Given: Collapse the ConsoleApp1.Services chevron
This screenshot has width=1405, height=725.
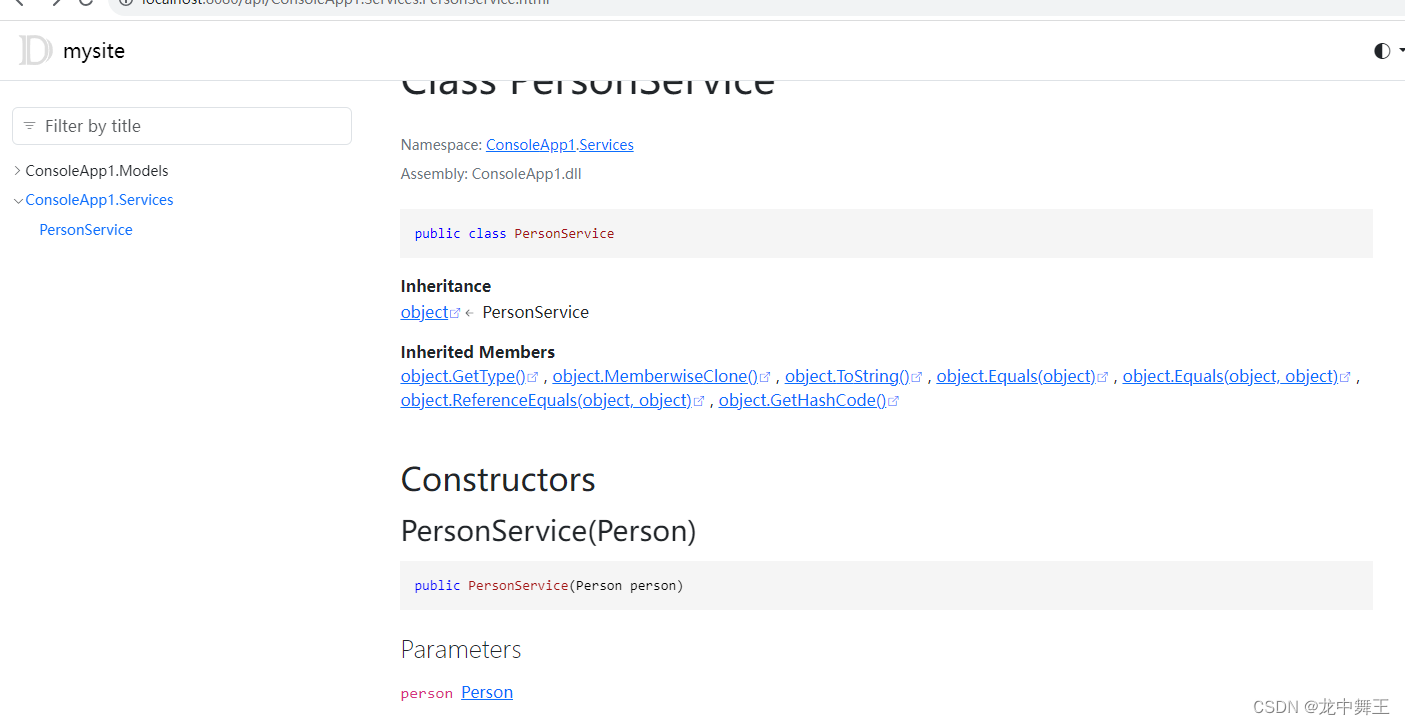Looking at the screenshot, I should [18, 200].
